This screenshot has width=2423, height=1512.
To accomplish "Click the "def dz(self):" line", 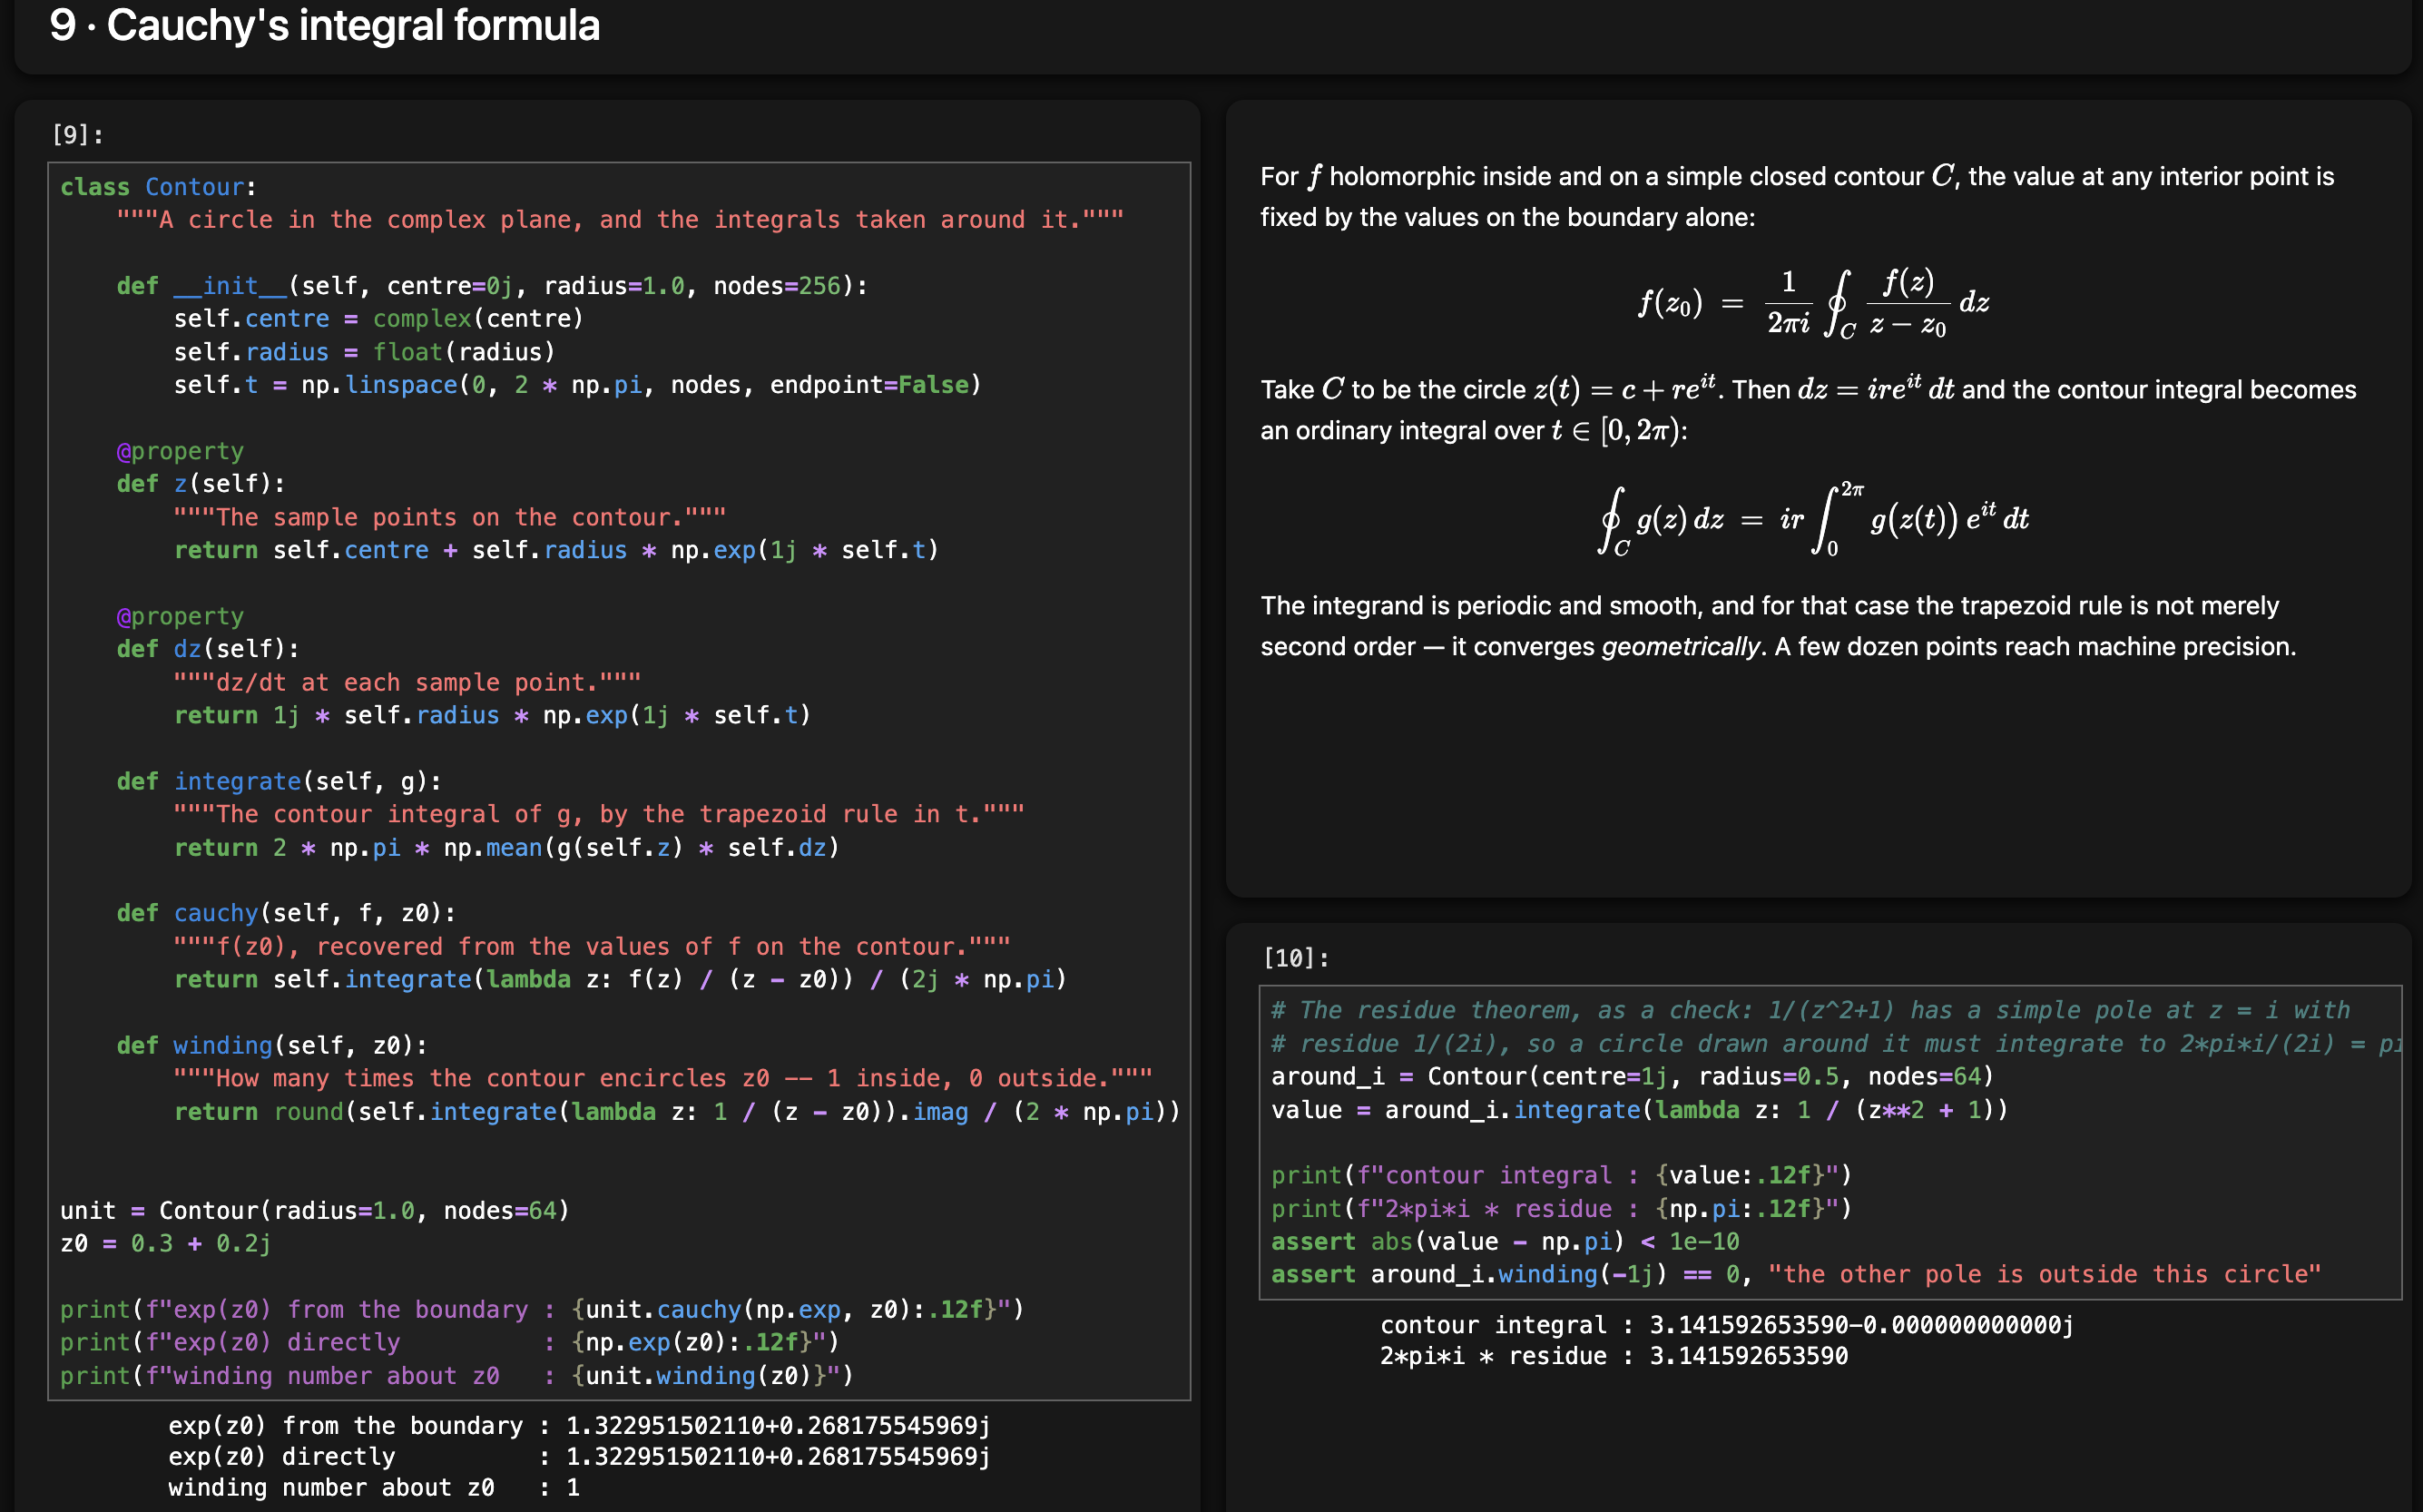I will pos(208,649).
